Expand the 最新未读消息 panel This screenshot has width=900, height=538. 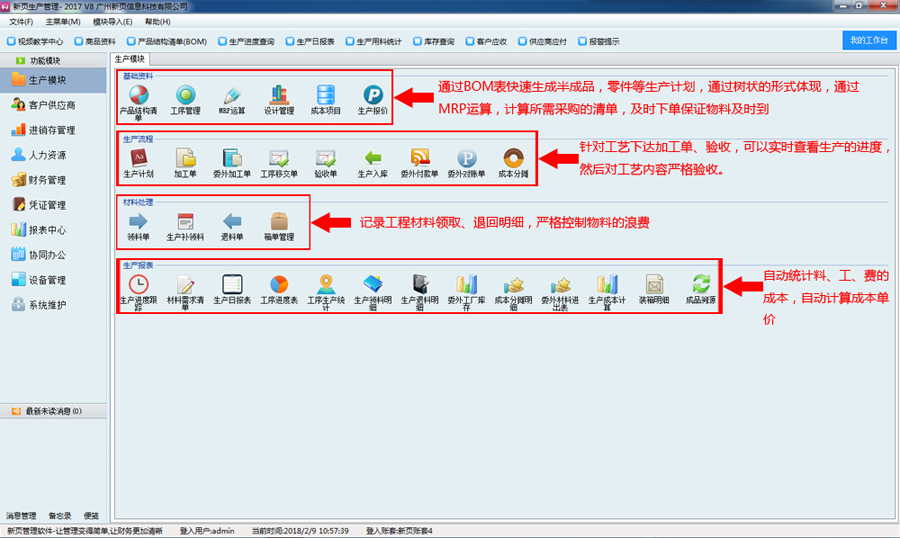[52, 411]
